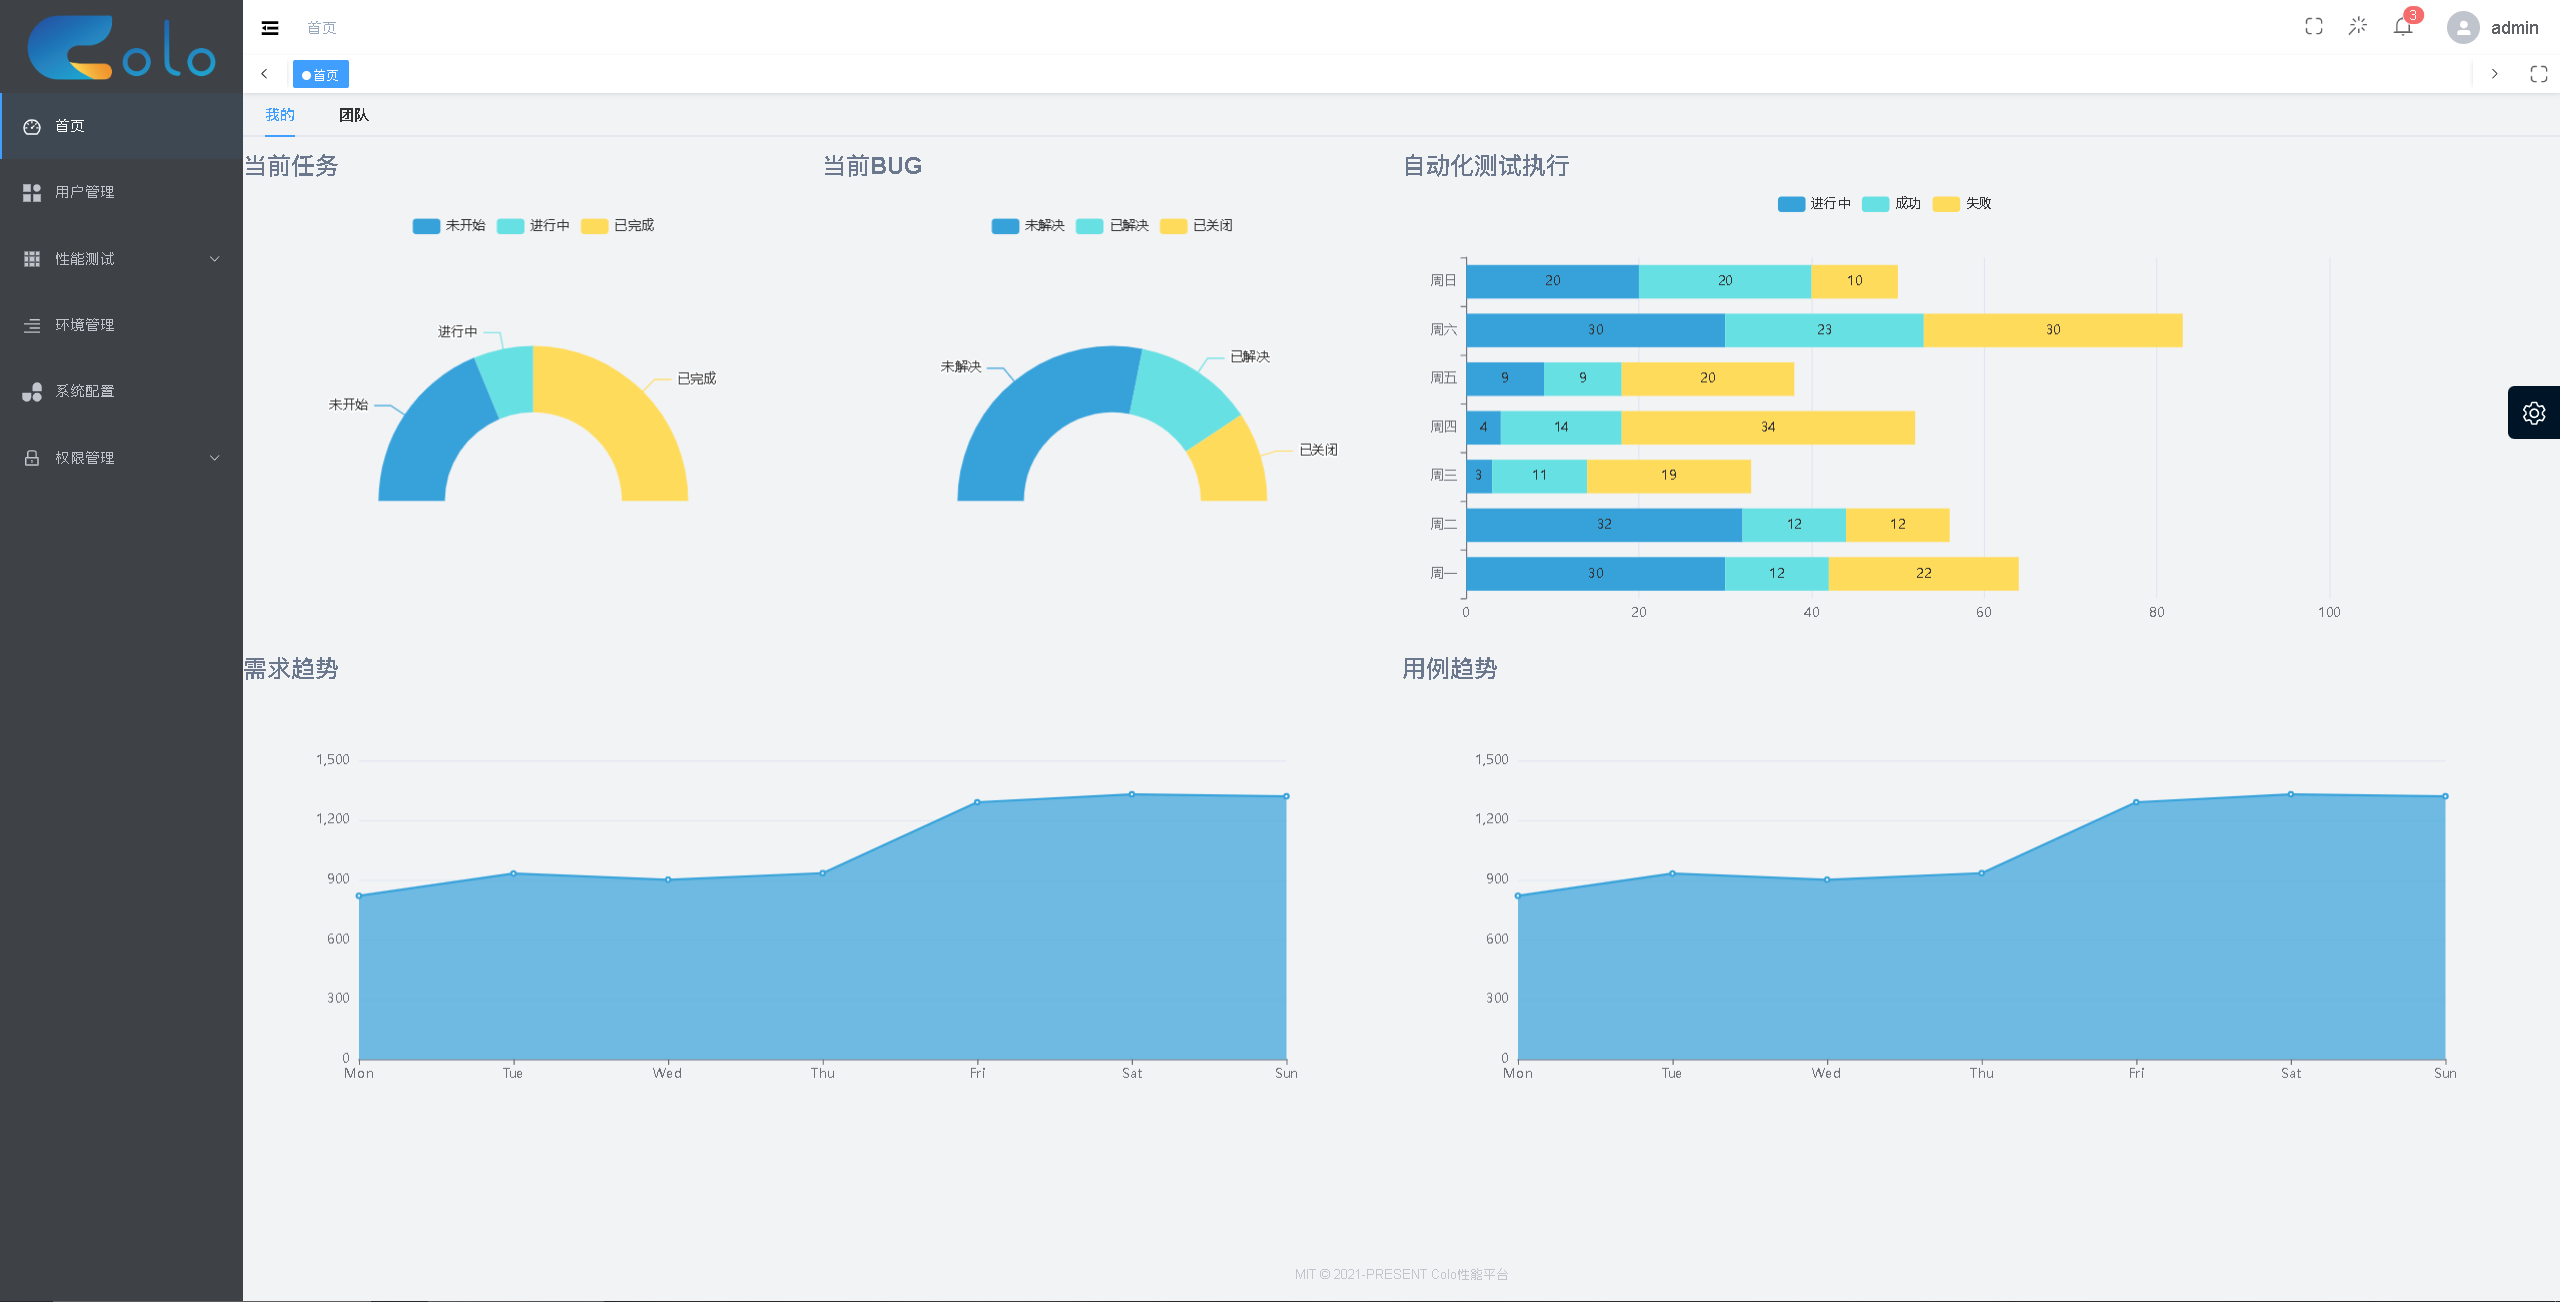
Task: Click Sat data point in 用例趋势 chart
Action: 2290,794
